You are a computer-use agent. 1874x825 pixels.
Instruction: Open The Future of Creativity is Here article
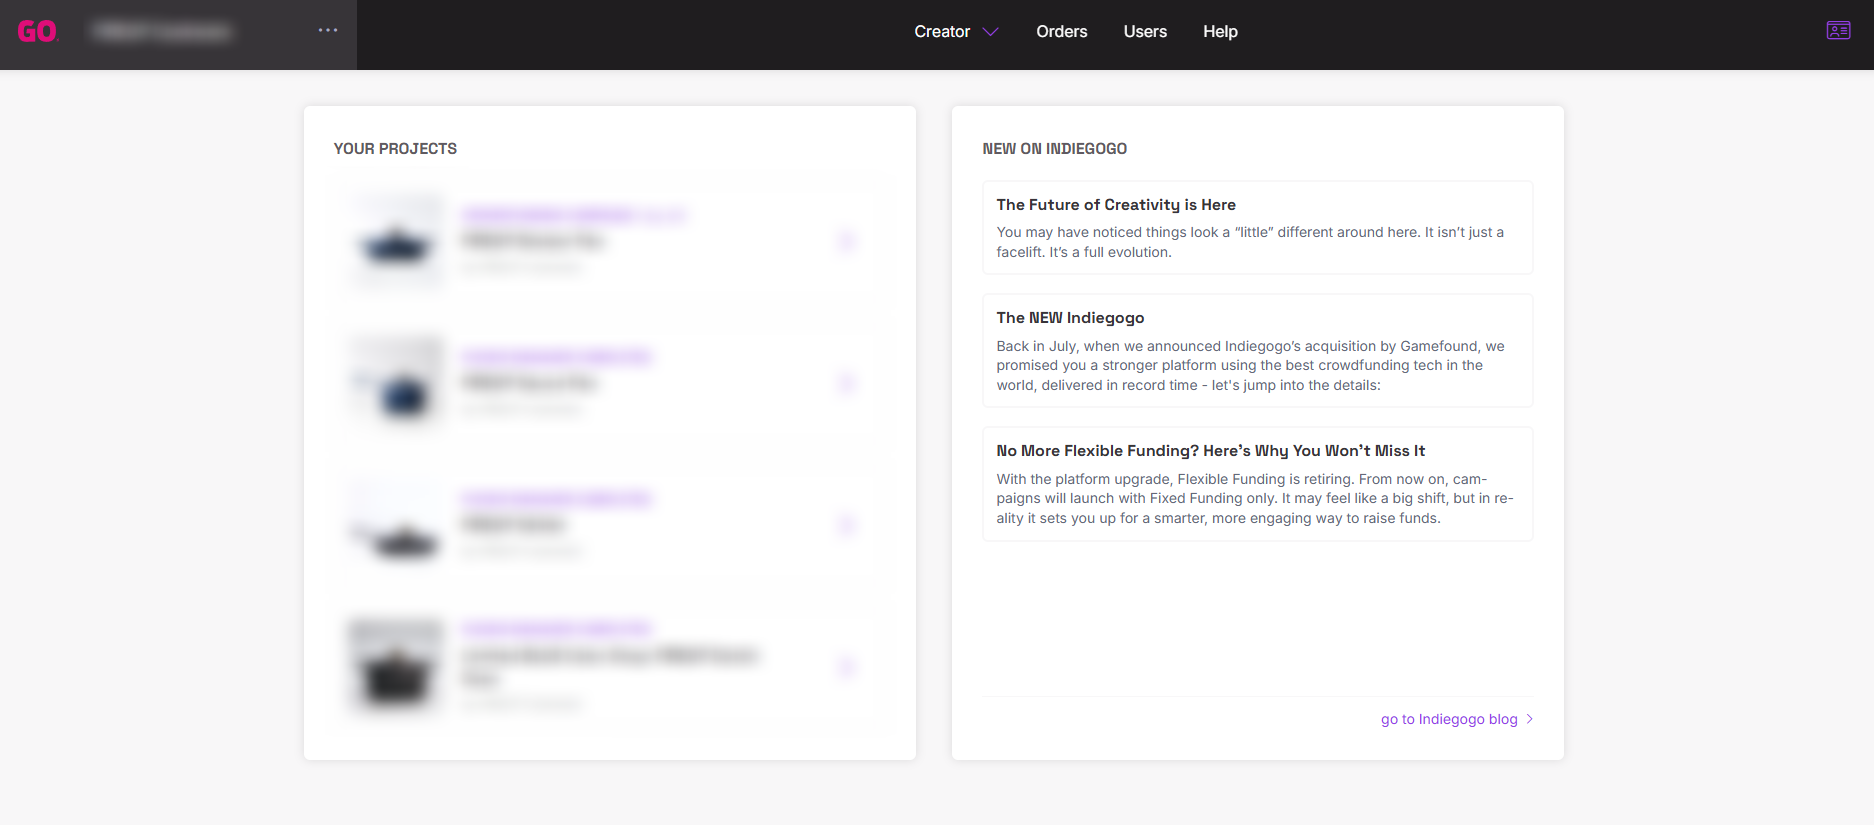point(1257,228)
